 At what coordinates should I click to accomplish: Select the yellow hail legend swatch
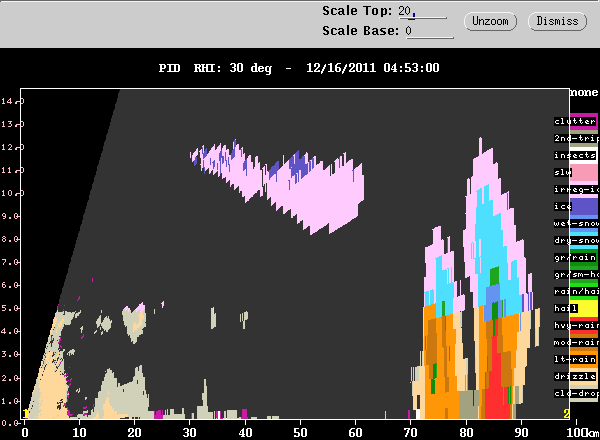click(584, 309)
